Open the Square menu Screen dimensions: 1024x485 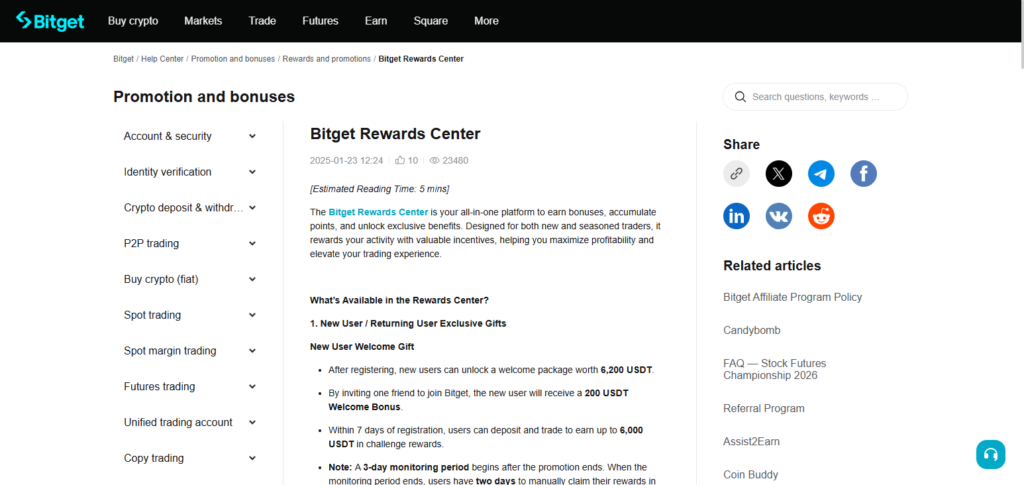[x=430, y=21]
